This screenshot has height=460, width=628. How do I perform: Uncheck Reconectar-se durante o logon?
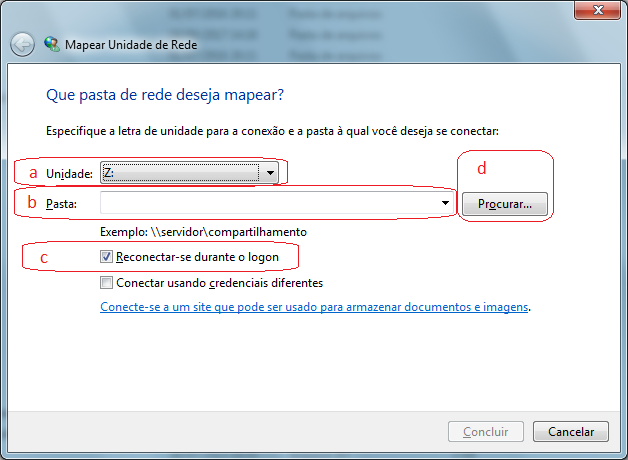107,257
